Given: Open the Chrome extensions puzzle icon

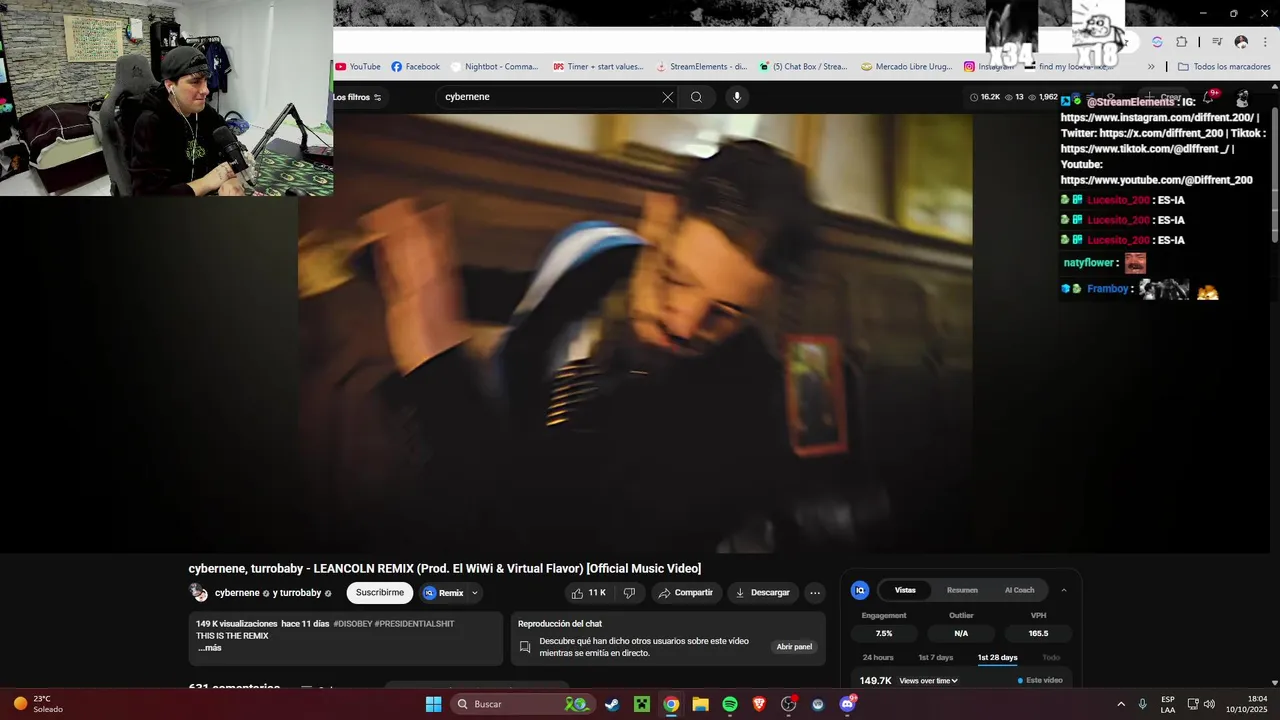Looking at the screenshot, I should (1182, 42).
